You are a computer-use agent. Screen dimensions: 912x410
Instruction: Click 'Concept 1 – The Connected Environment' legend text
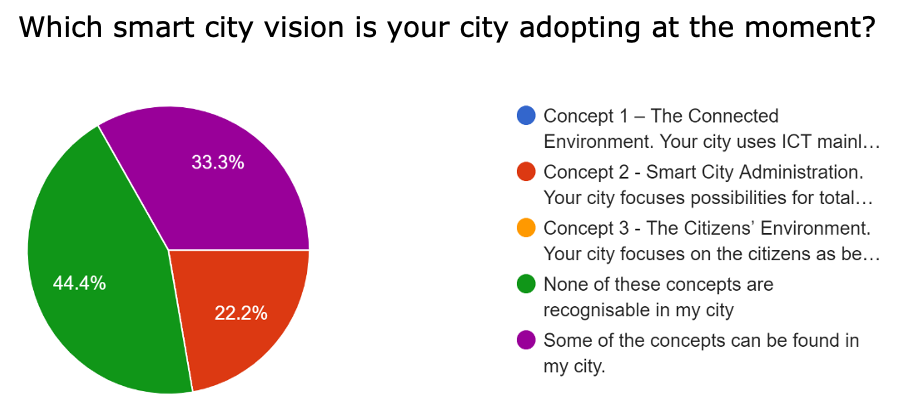tap(660, 116)
